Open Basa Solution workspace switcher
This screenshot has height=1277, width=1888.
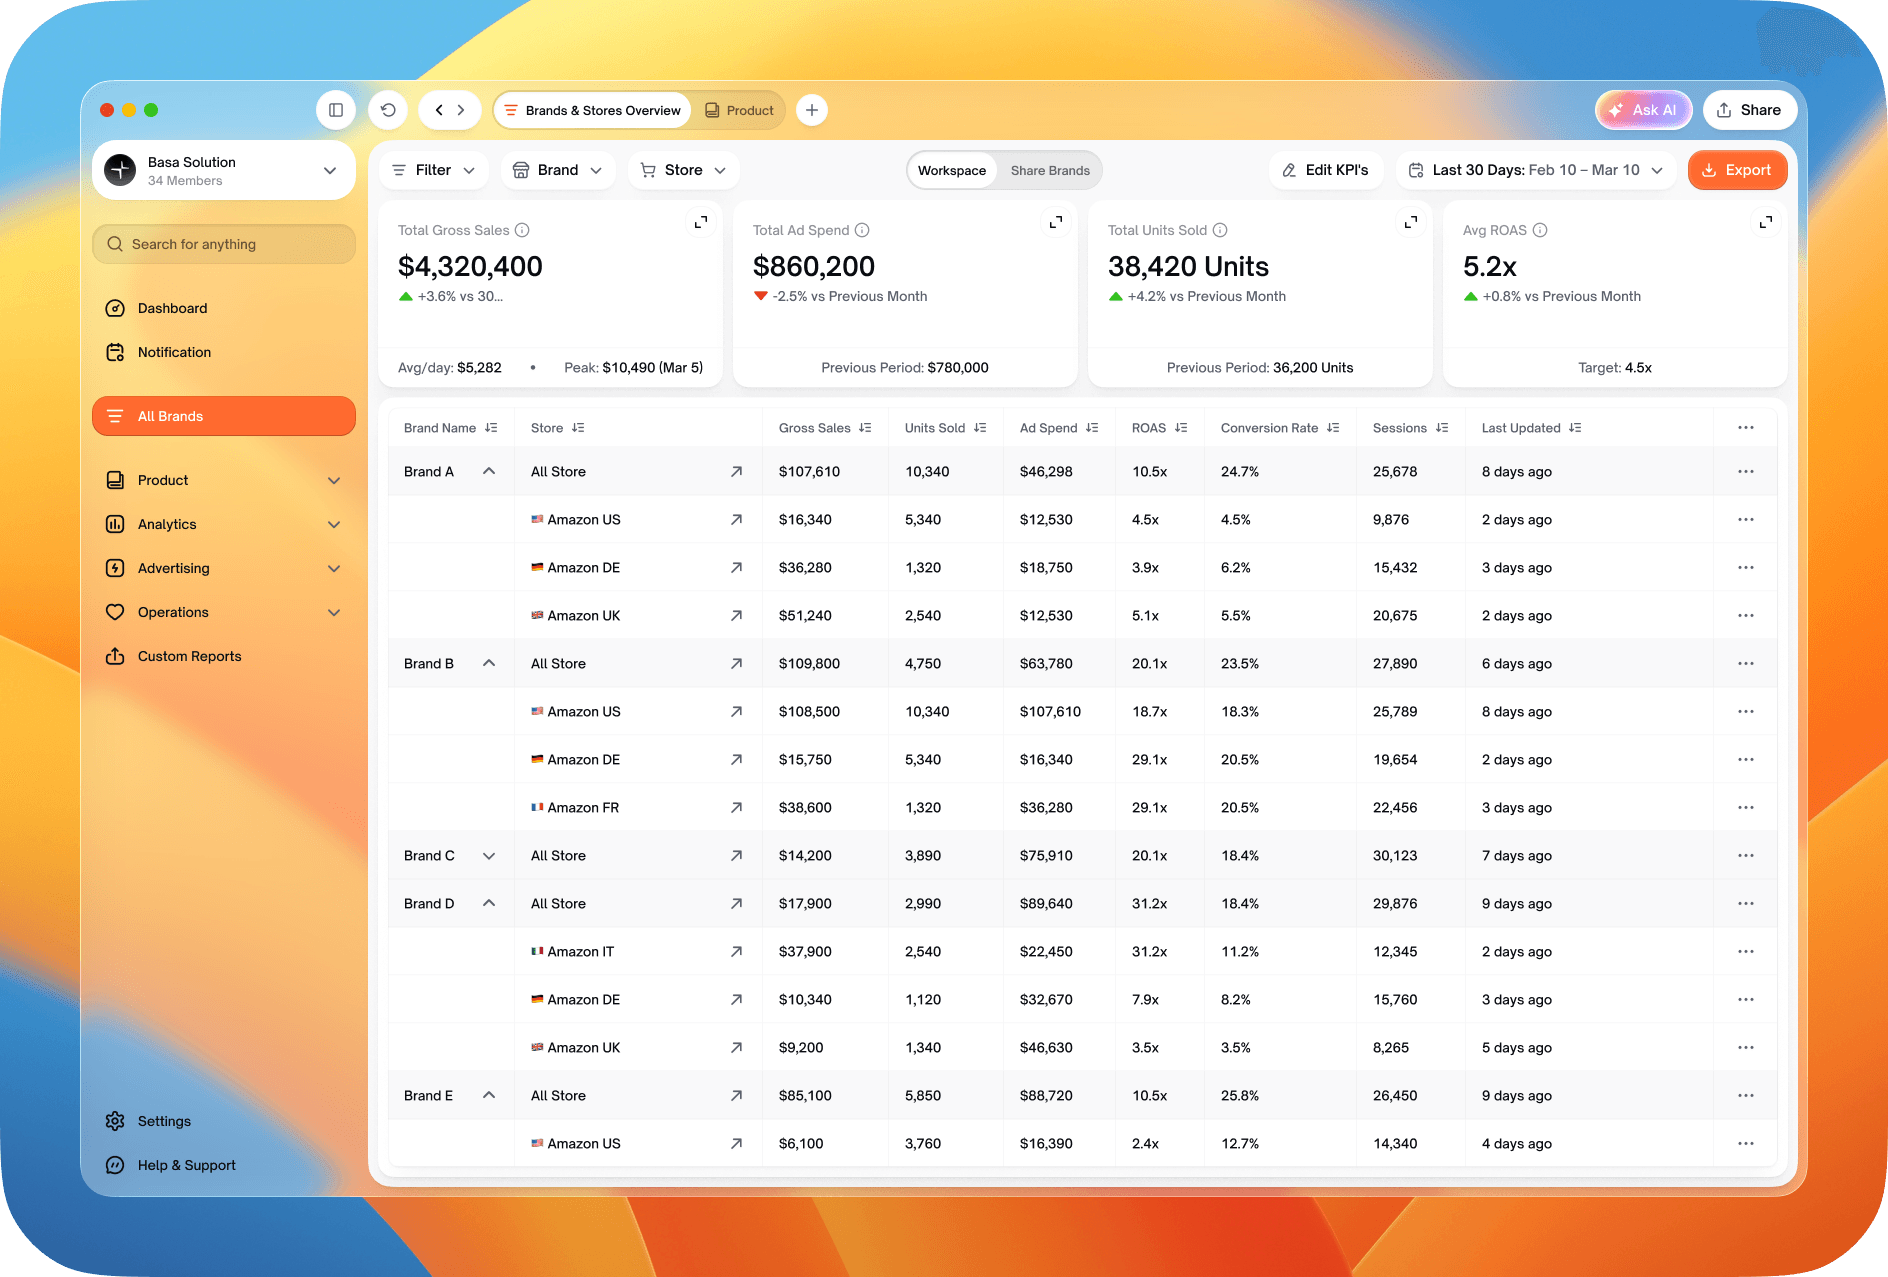tap(224, 170)
